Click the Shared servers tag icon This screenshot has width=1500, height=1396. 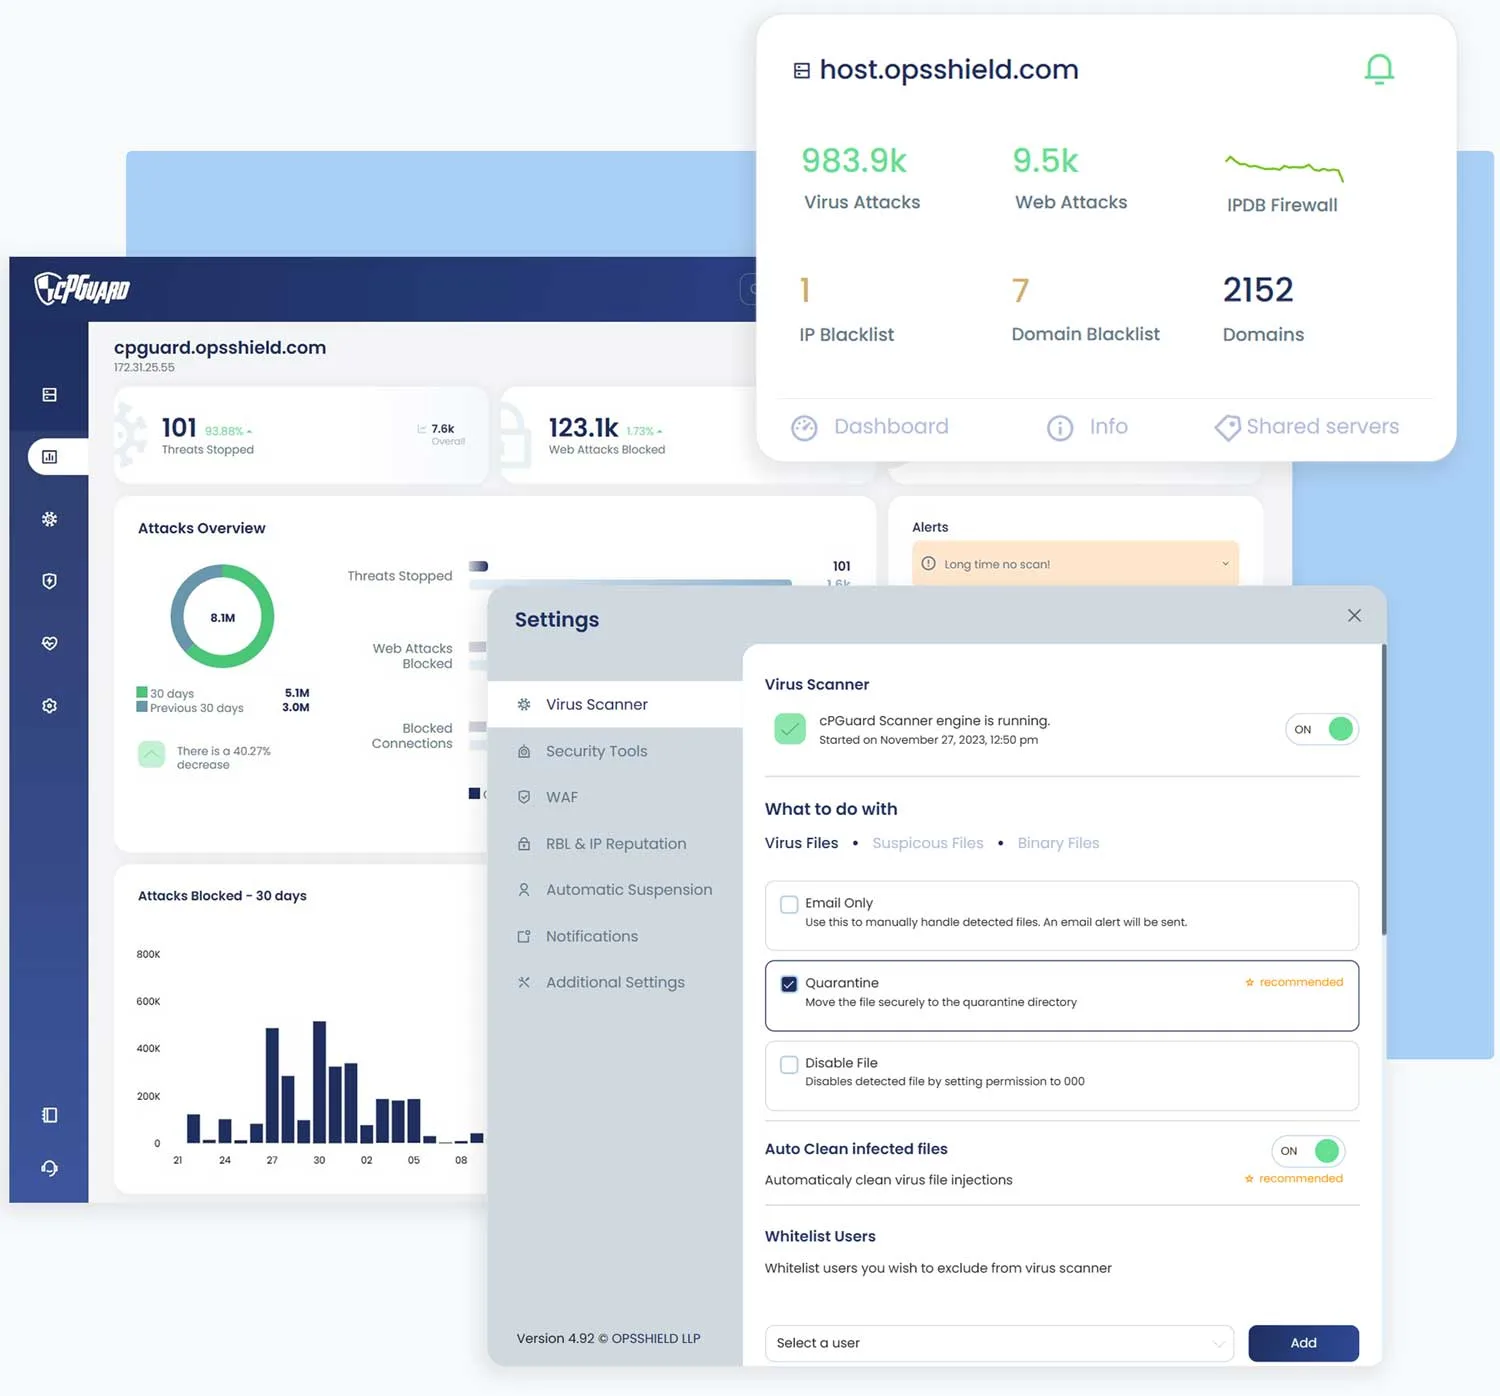tap(1227, 428)
